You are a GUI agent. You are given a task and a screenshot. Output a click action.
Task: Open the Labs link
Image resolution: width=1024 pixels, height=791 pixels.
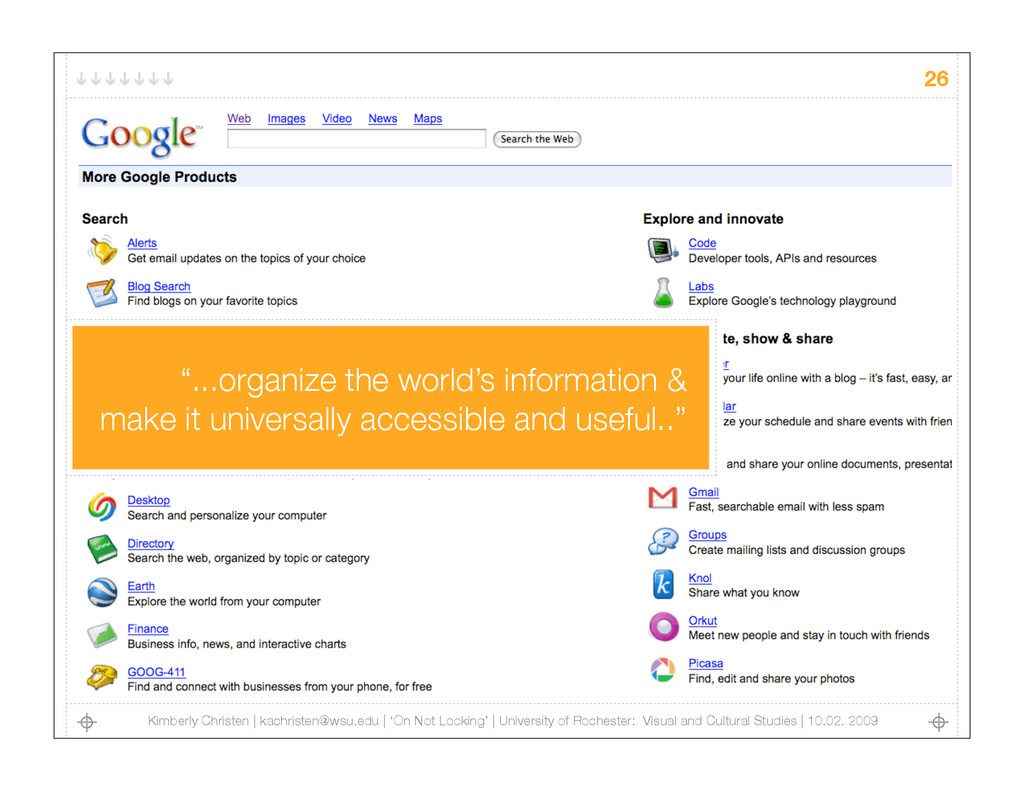coord(701,286)
